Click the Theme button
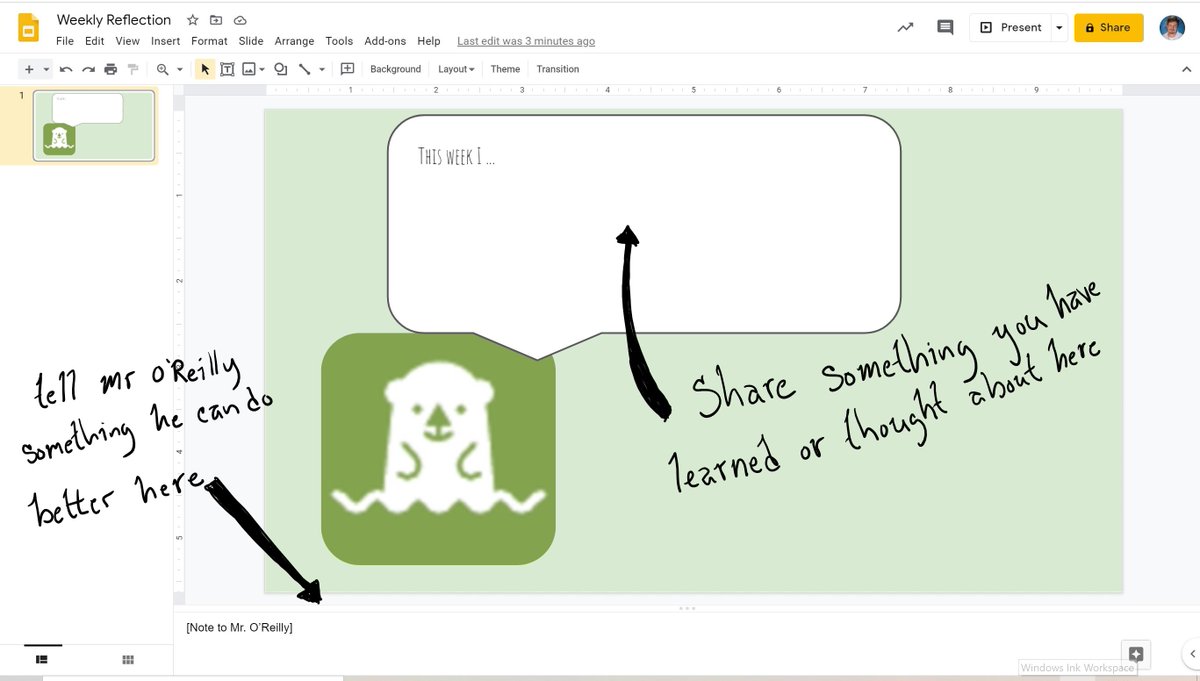The width and height of the screenshot is (1200, 681). [505, 69]
